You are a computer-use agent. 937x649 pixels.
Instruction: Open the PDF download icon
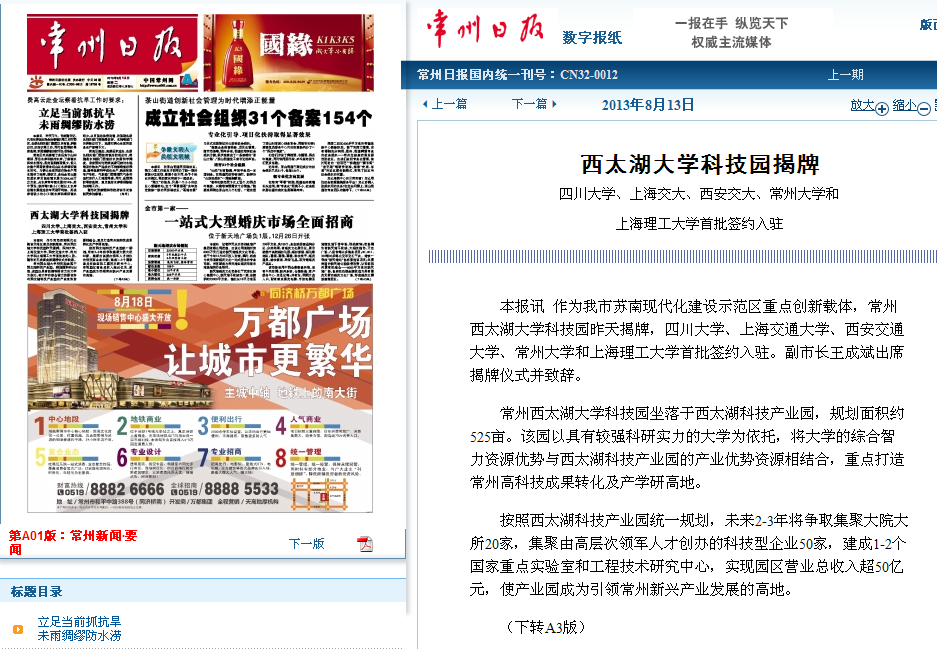[x=365, y=544]
